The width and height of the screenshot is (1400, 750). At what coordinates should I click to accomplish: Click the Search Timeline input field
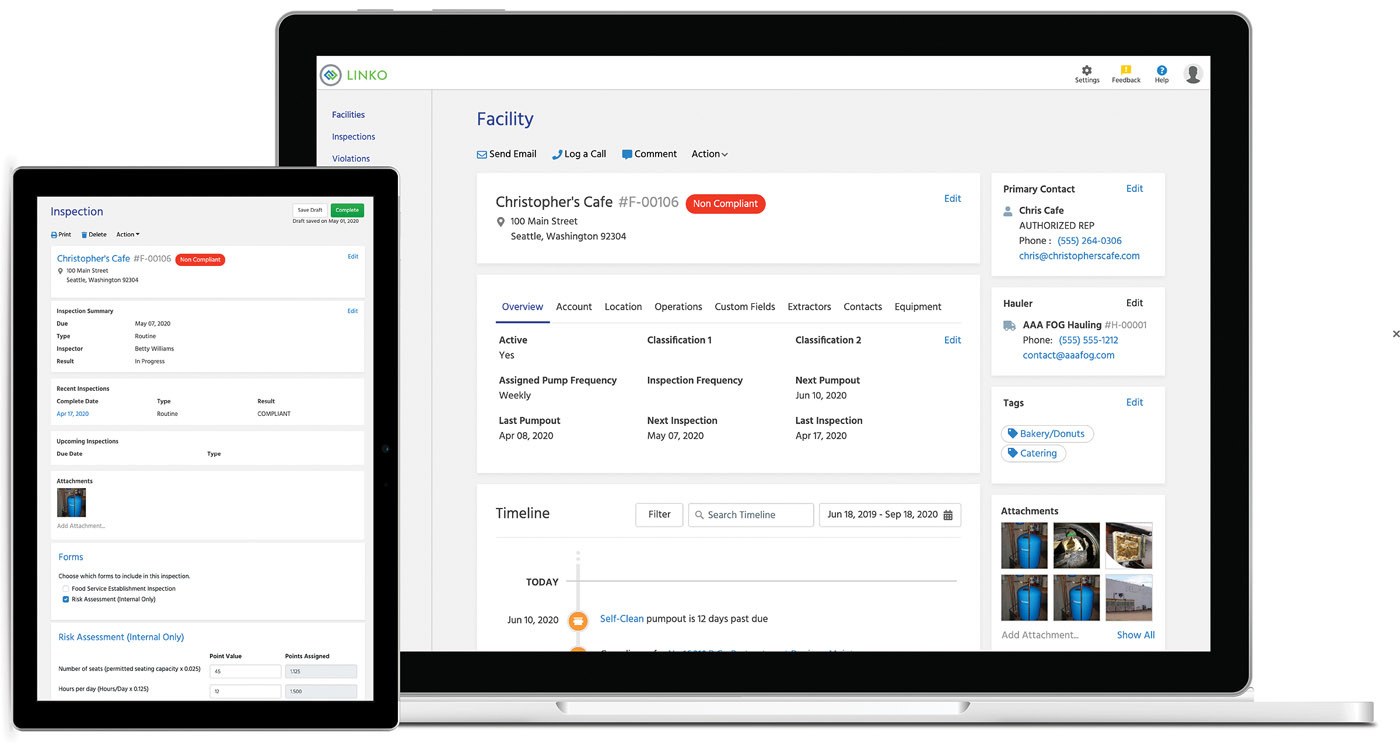pos(750,515)
